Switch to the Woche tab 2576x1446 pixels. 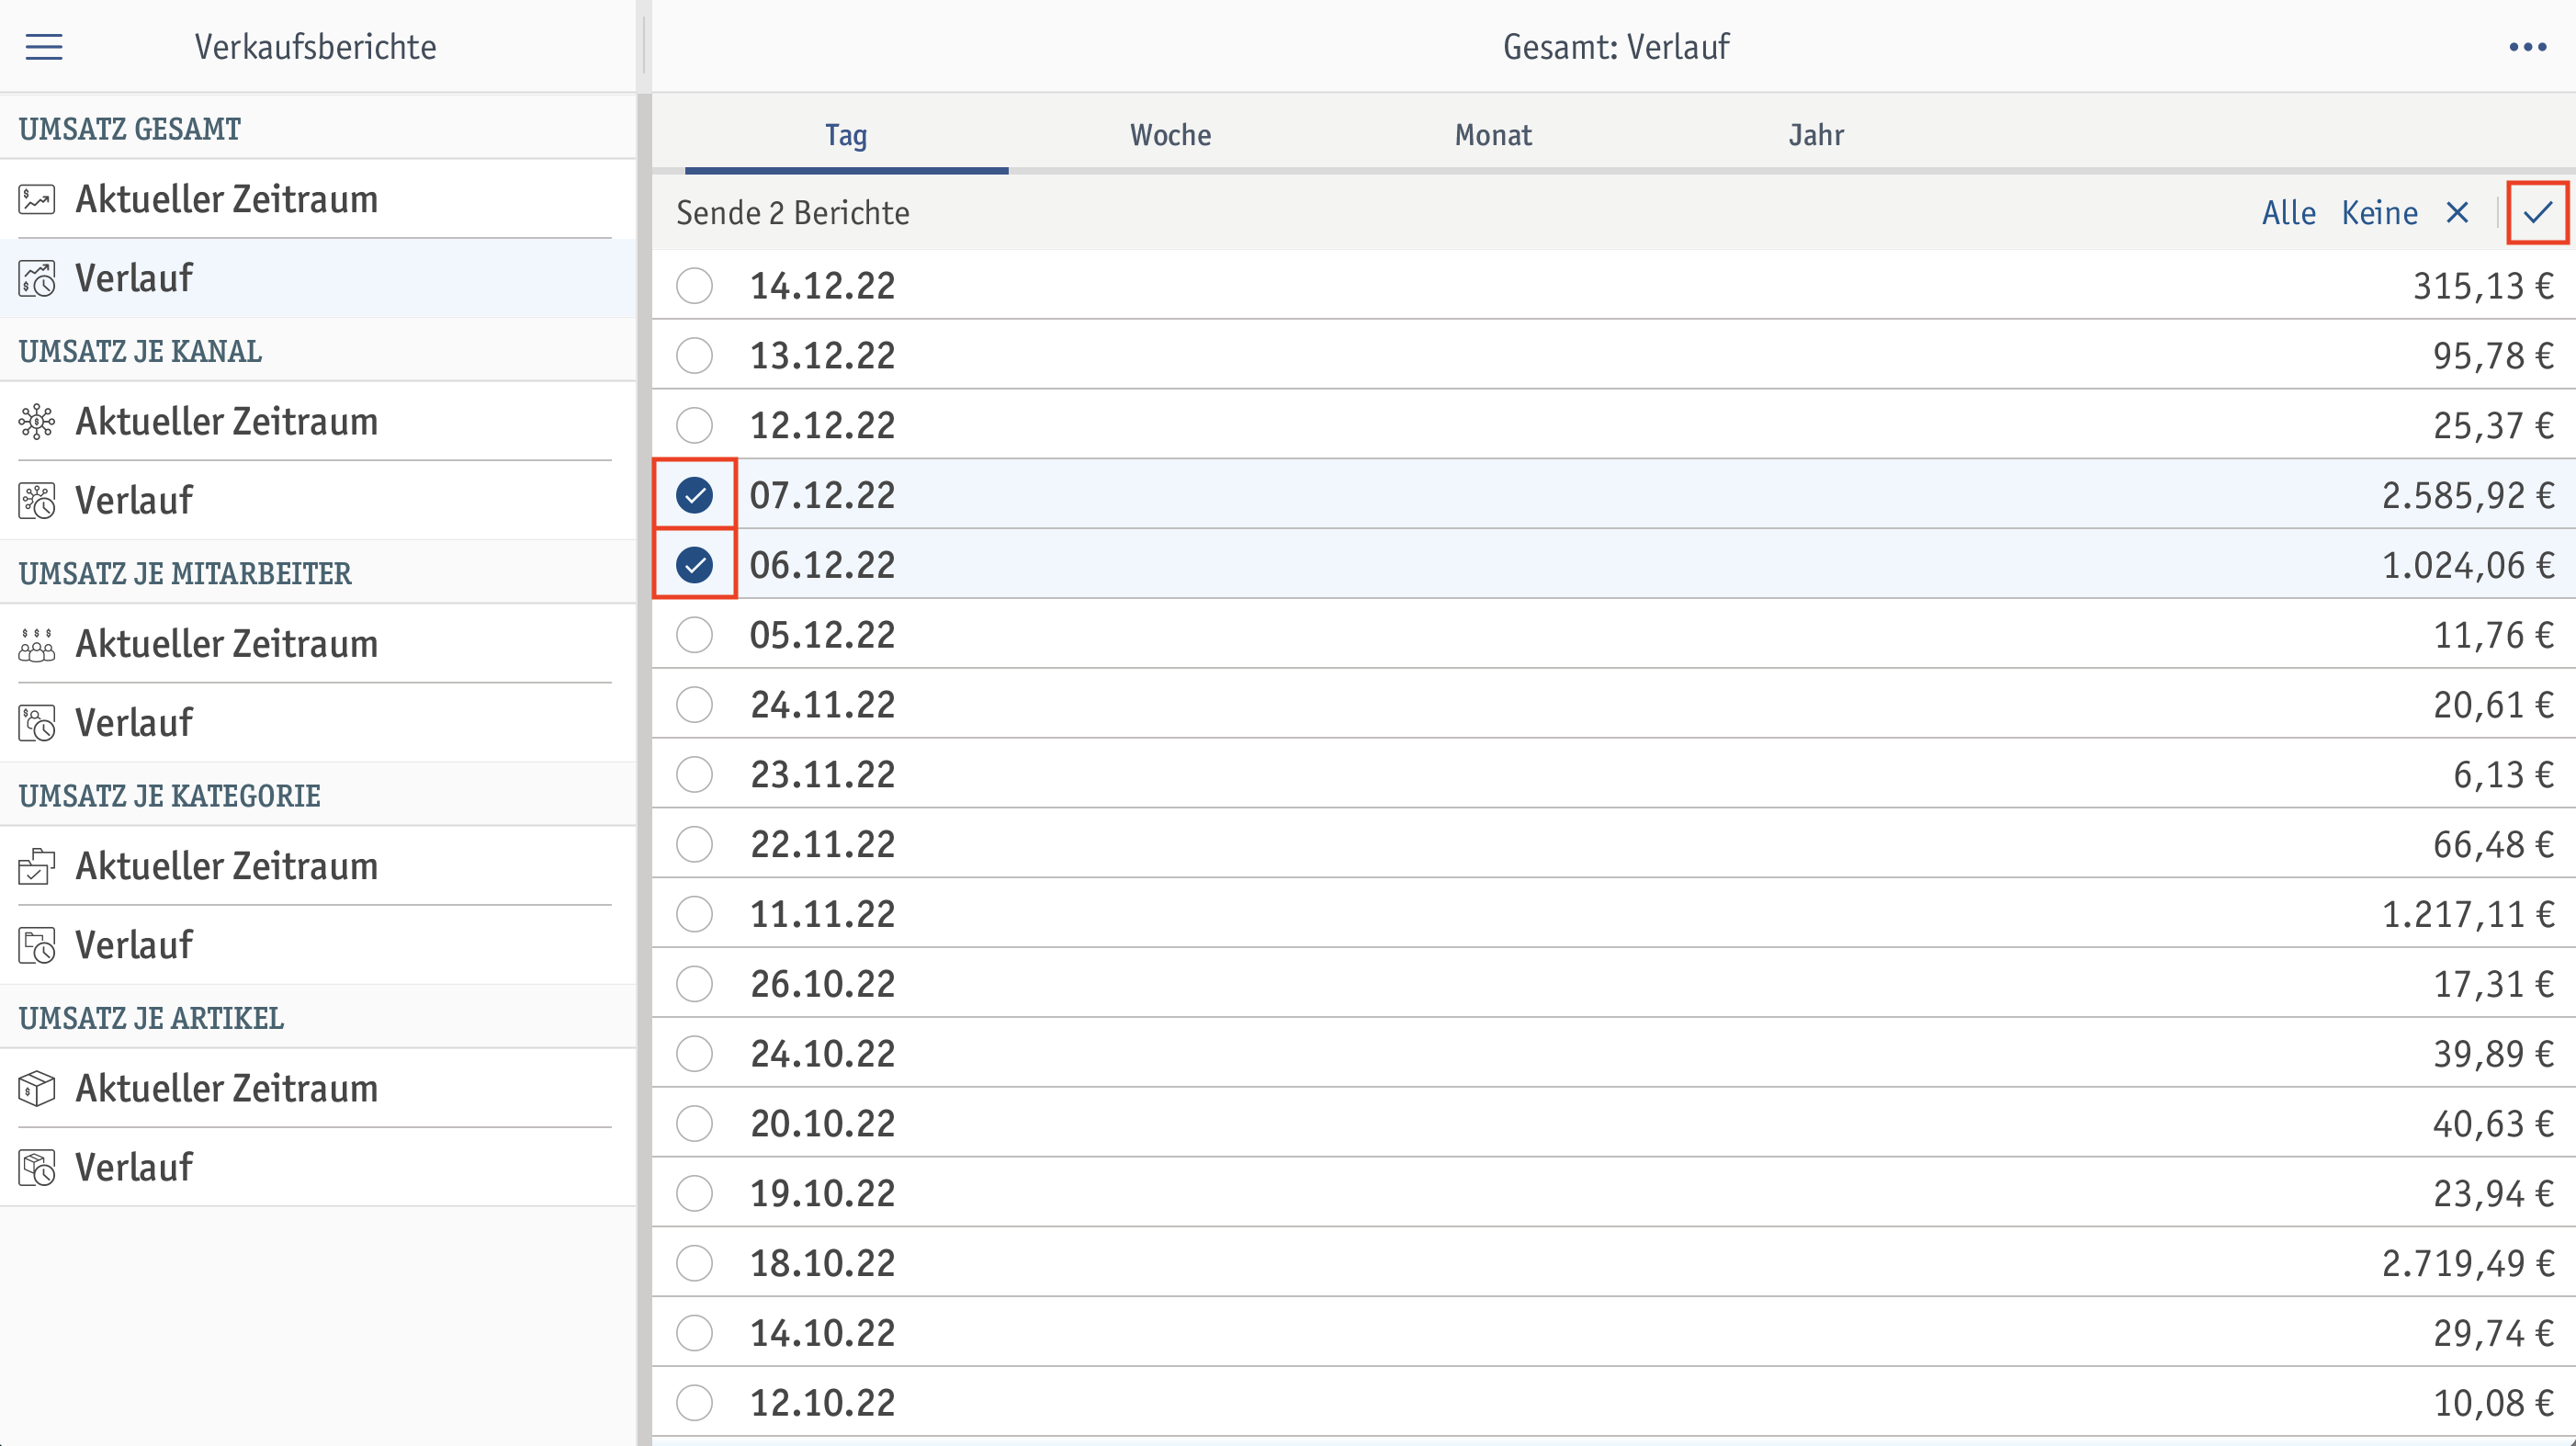[1170, 135]
